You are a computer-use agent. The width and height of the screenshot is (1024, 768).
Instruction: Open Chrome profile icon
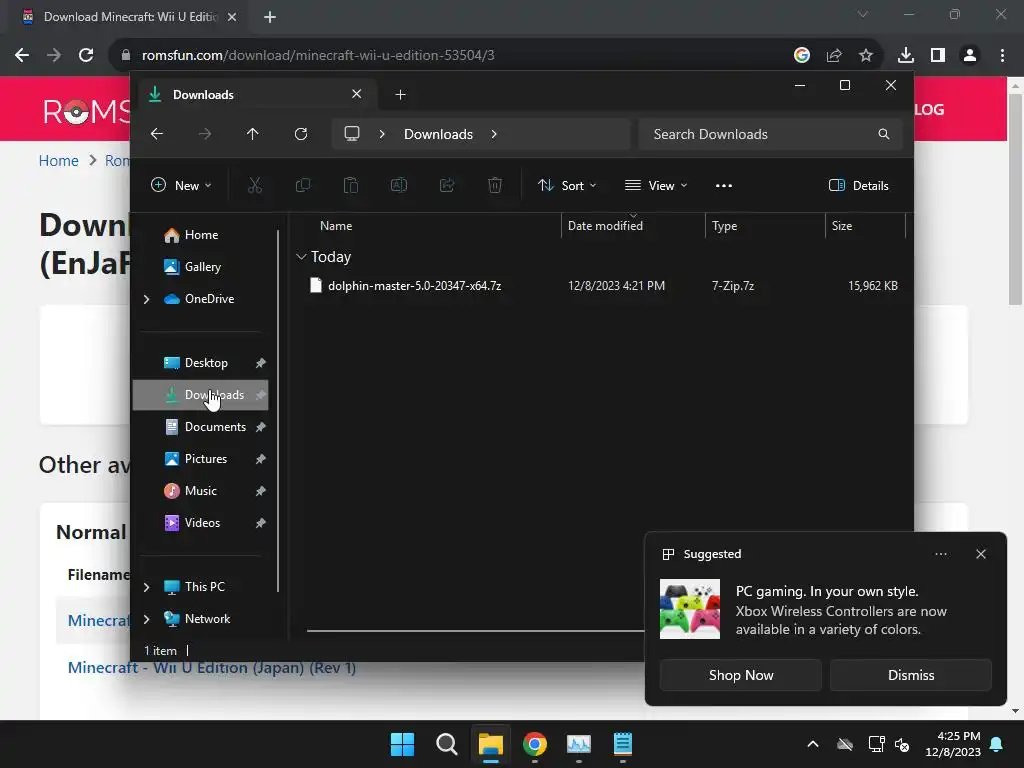pos(970,55)
